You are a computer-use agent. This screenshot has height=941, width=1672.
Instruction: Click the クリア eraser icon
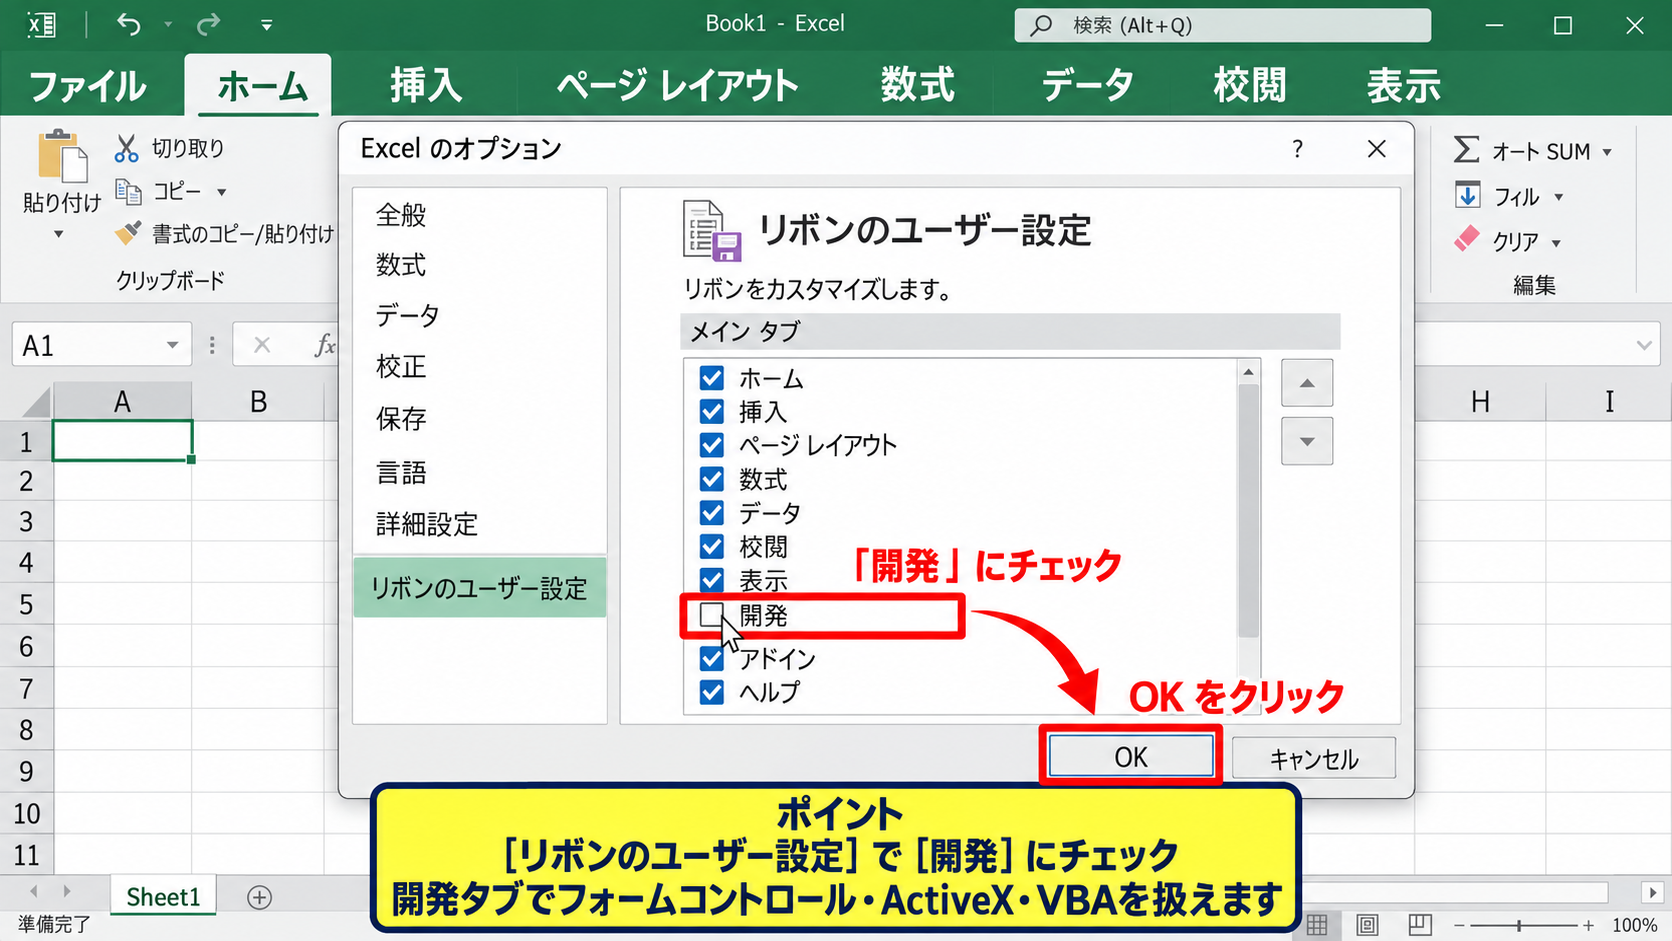point(1467,239)
